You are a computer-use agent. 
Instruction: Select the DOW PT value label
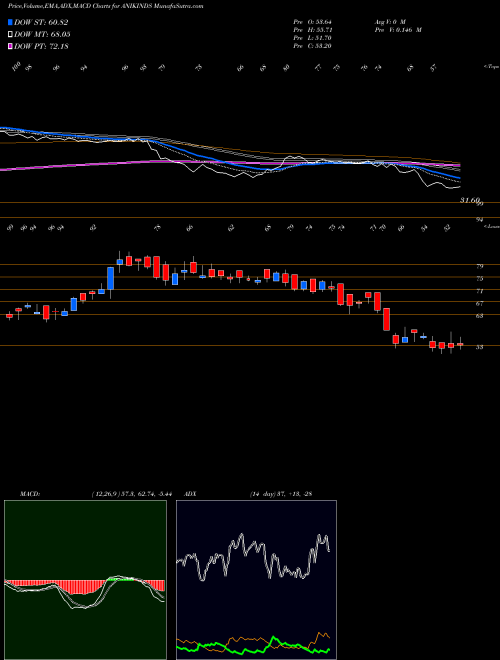(x=41, y=46)
